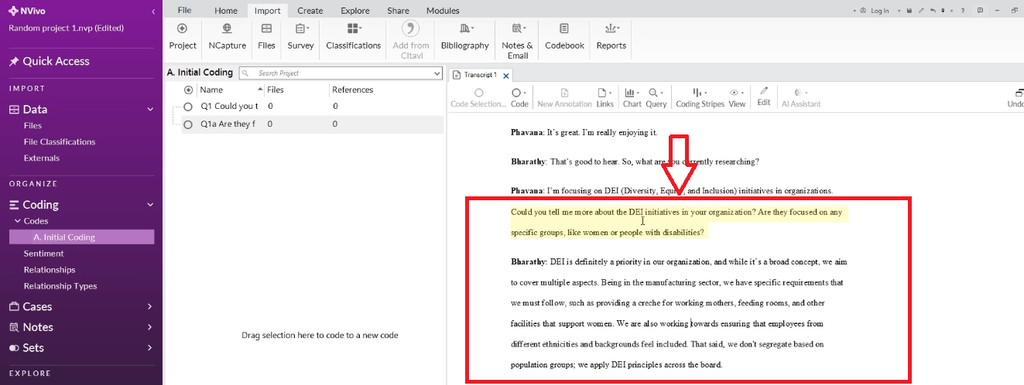
Task: Switch to the Explore ribbon tab
Action: pos(355,10)
